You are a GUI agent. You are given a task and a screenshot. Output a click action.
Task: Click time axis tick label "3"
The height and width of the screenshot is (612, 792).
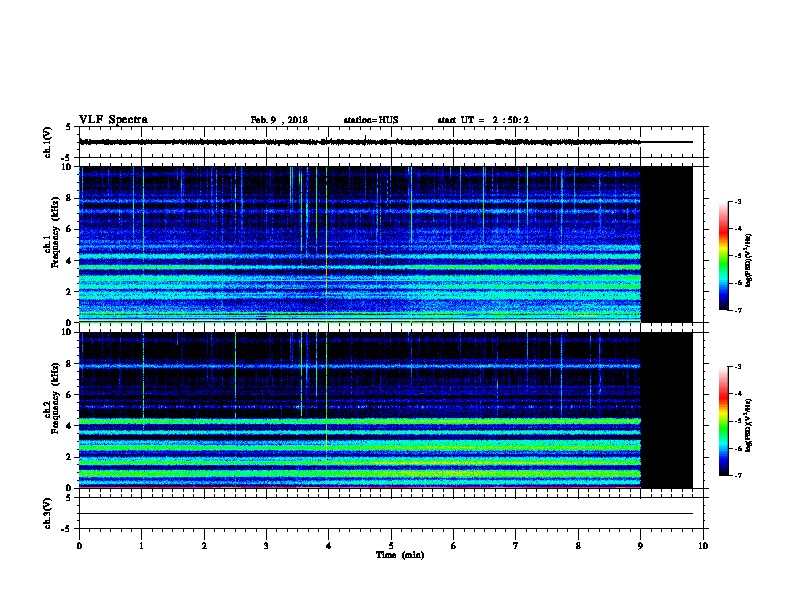click(266, 546)
